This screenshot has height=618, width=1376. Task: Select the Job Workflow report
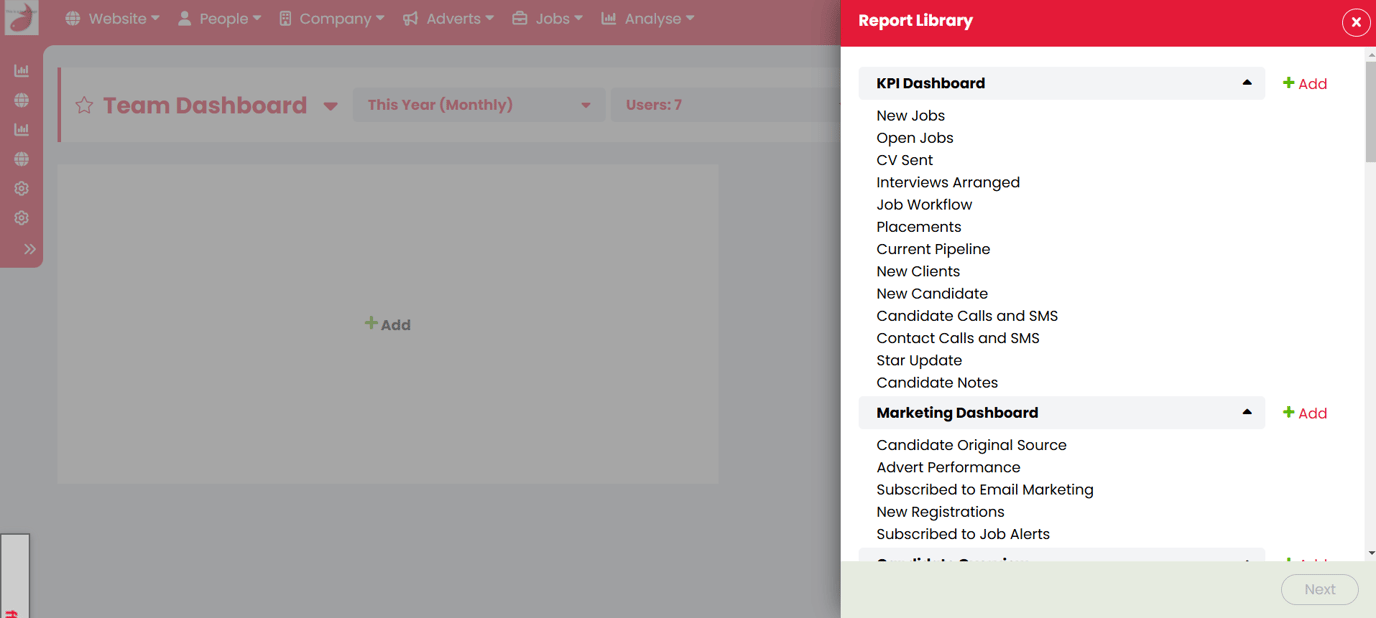click(x=924, y=205)
